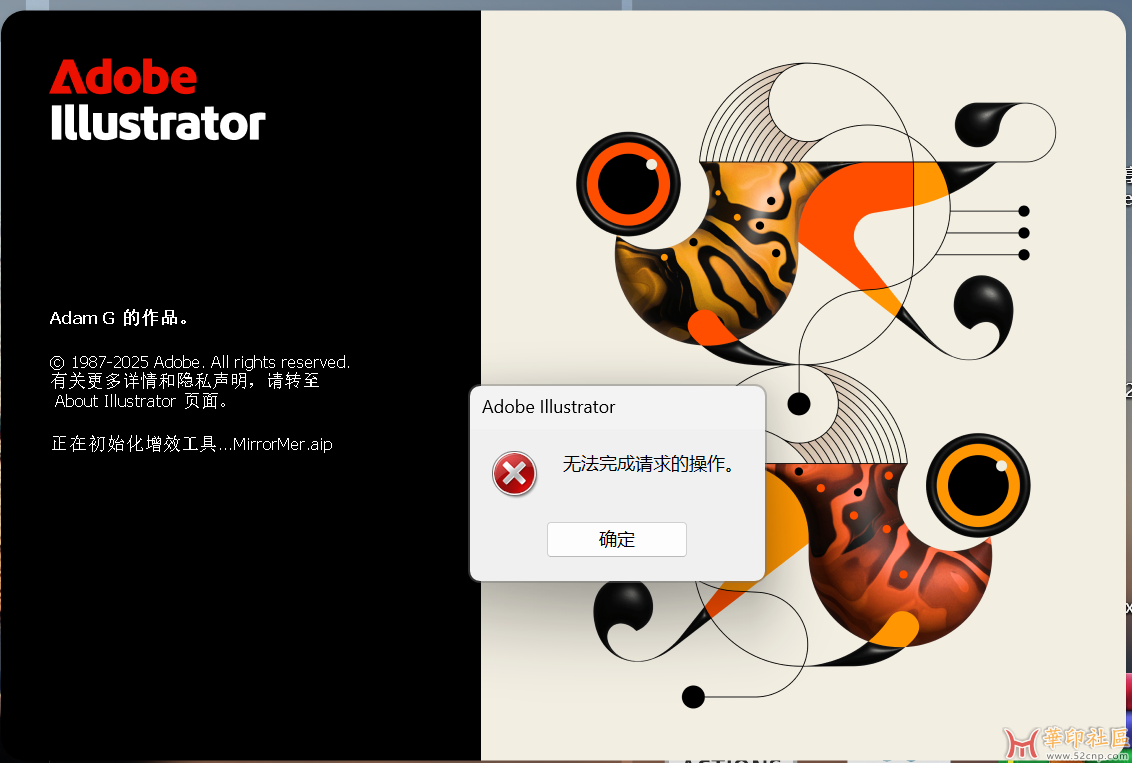The height and width of the screenshot is (763, 1132).
Task: Click the 确定 button in the error dialog
Action: [617, 539]
